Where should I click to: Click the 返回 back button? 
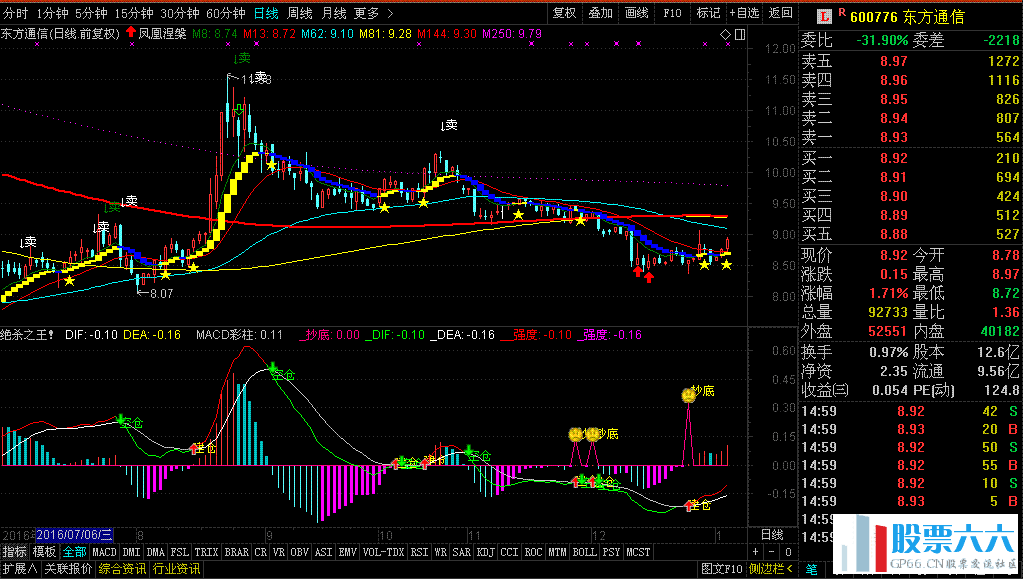click(780, 13)
